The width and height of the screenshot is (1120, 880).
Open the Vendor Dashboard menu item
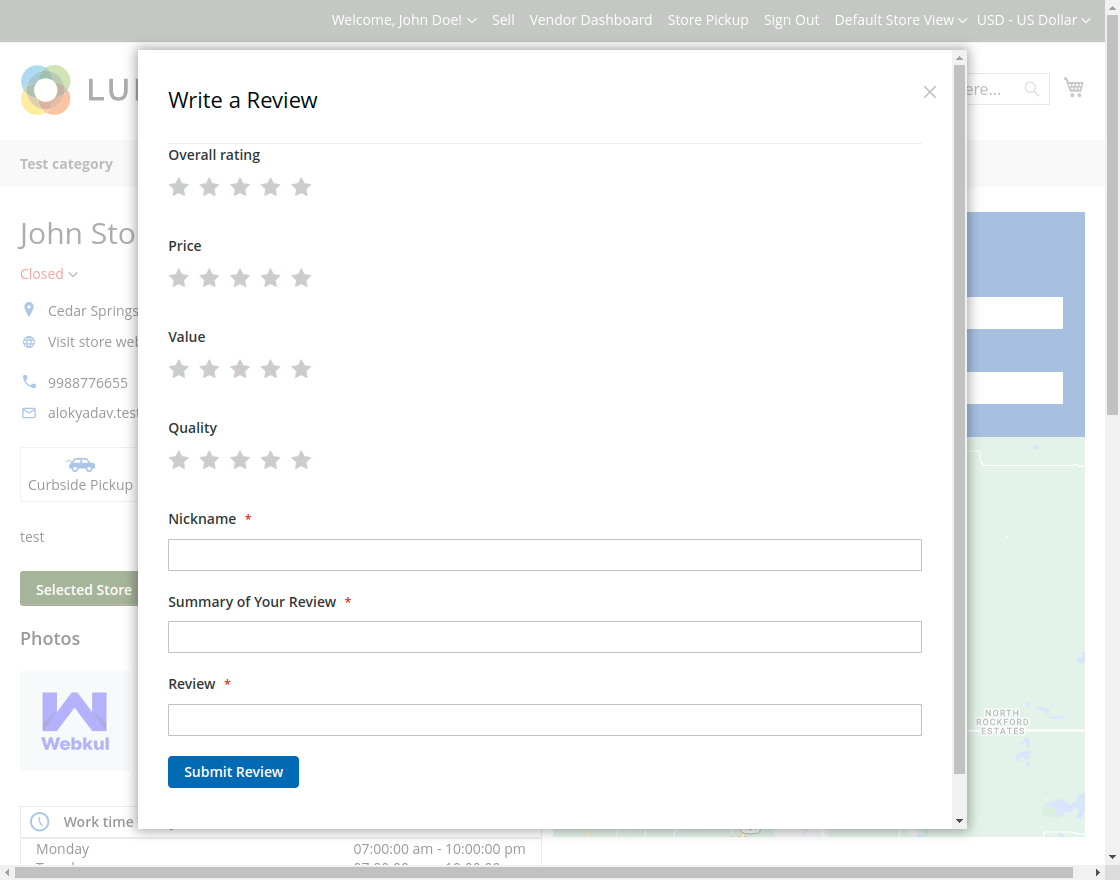pyautogui.click(x=591, y=19)
